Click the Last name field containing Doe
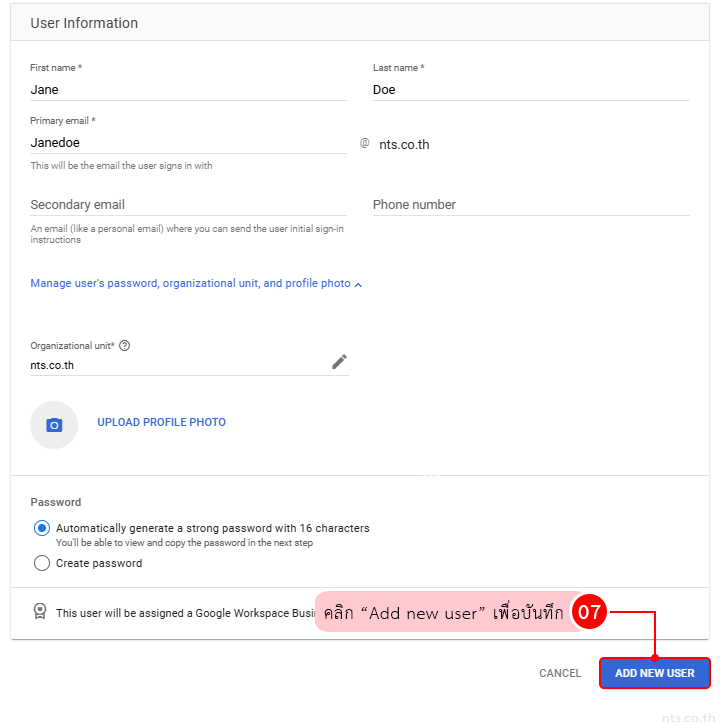720x727 pixels. tap(530, 90)
